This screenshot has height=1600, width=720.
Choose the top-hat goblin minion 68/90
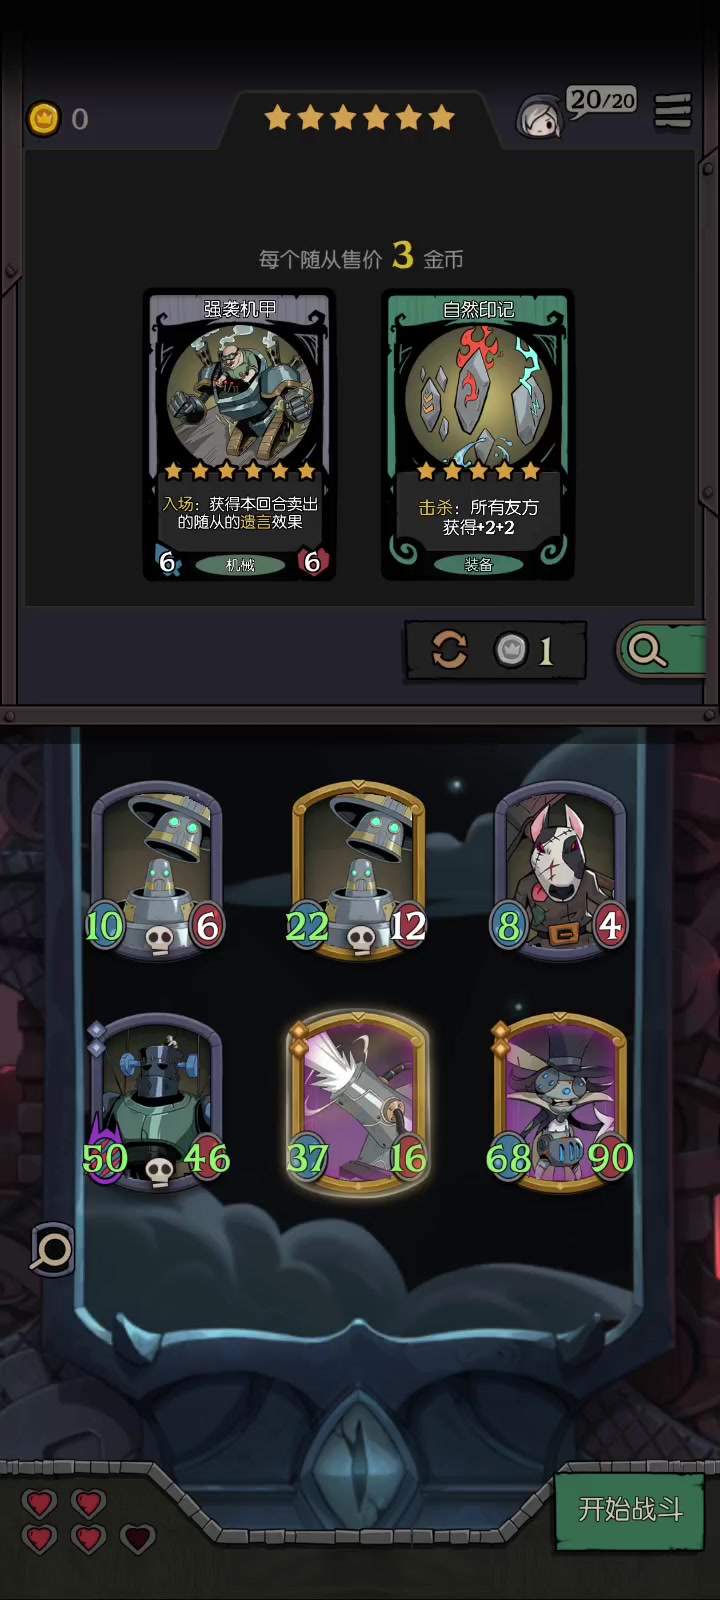pos(561,1102)
